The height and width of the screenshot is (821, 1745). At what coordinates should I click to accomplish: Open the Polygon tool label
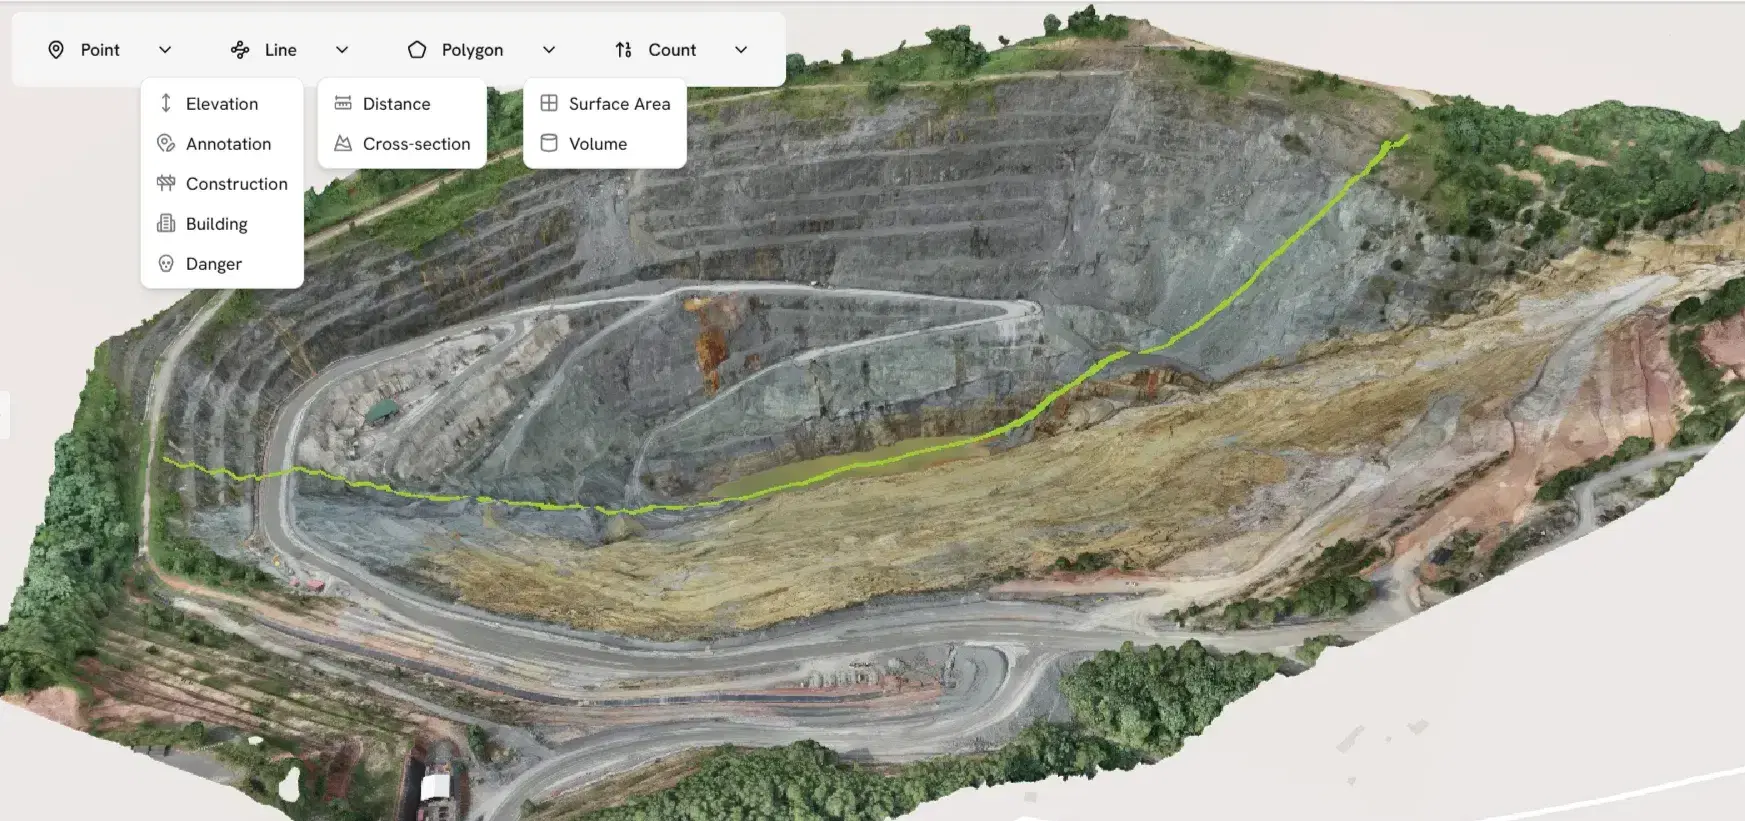pos(472,50)
